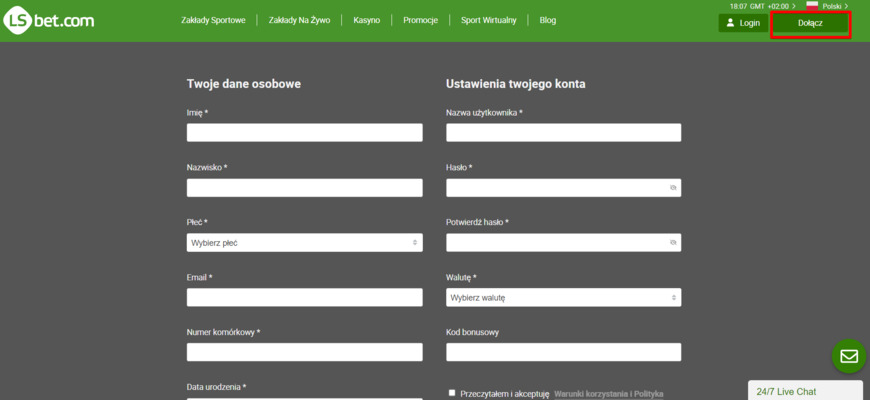Show the password in the Hasło field

tap(673, 188)
